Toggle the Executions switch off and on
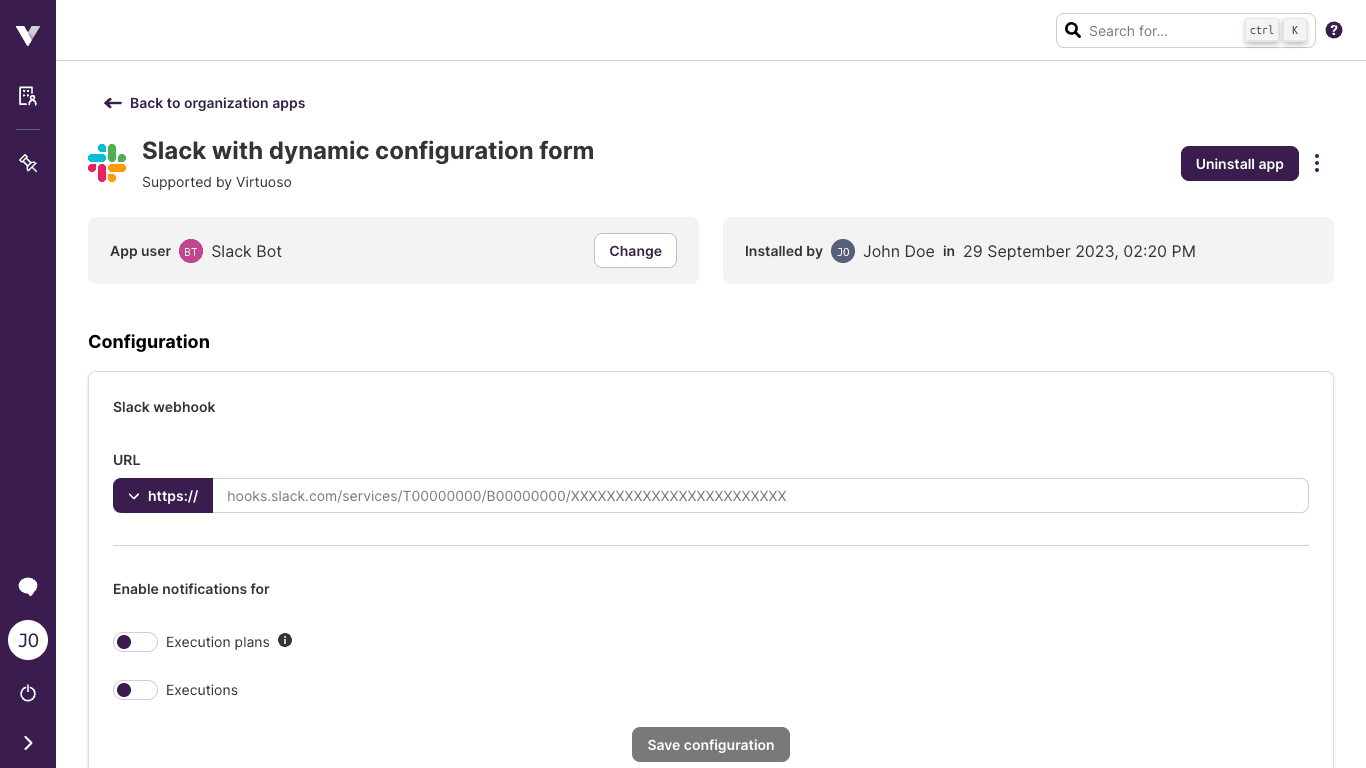 tap(136, 690)
